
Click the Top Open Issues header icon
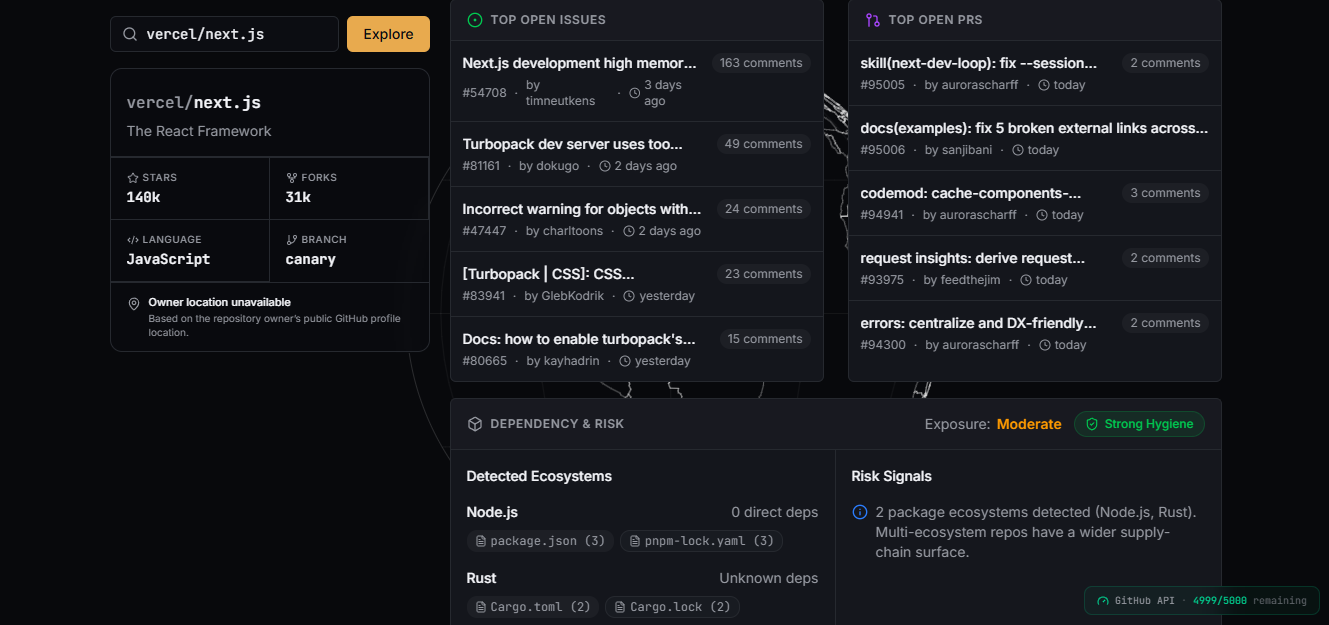tap(475, 19)
